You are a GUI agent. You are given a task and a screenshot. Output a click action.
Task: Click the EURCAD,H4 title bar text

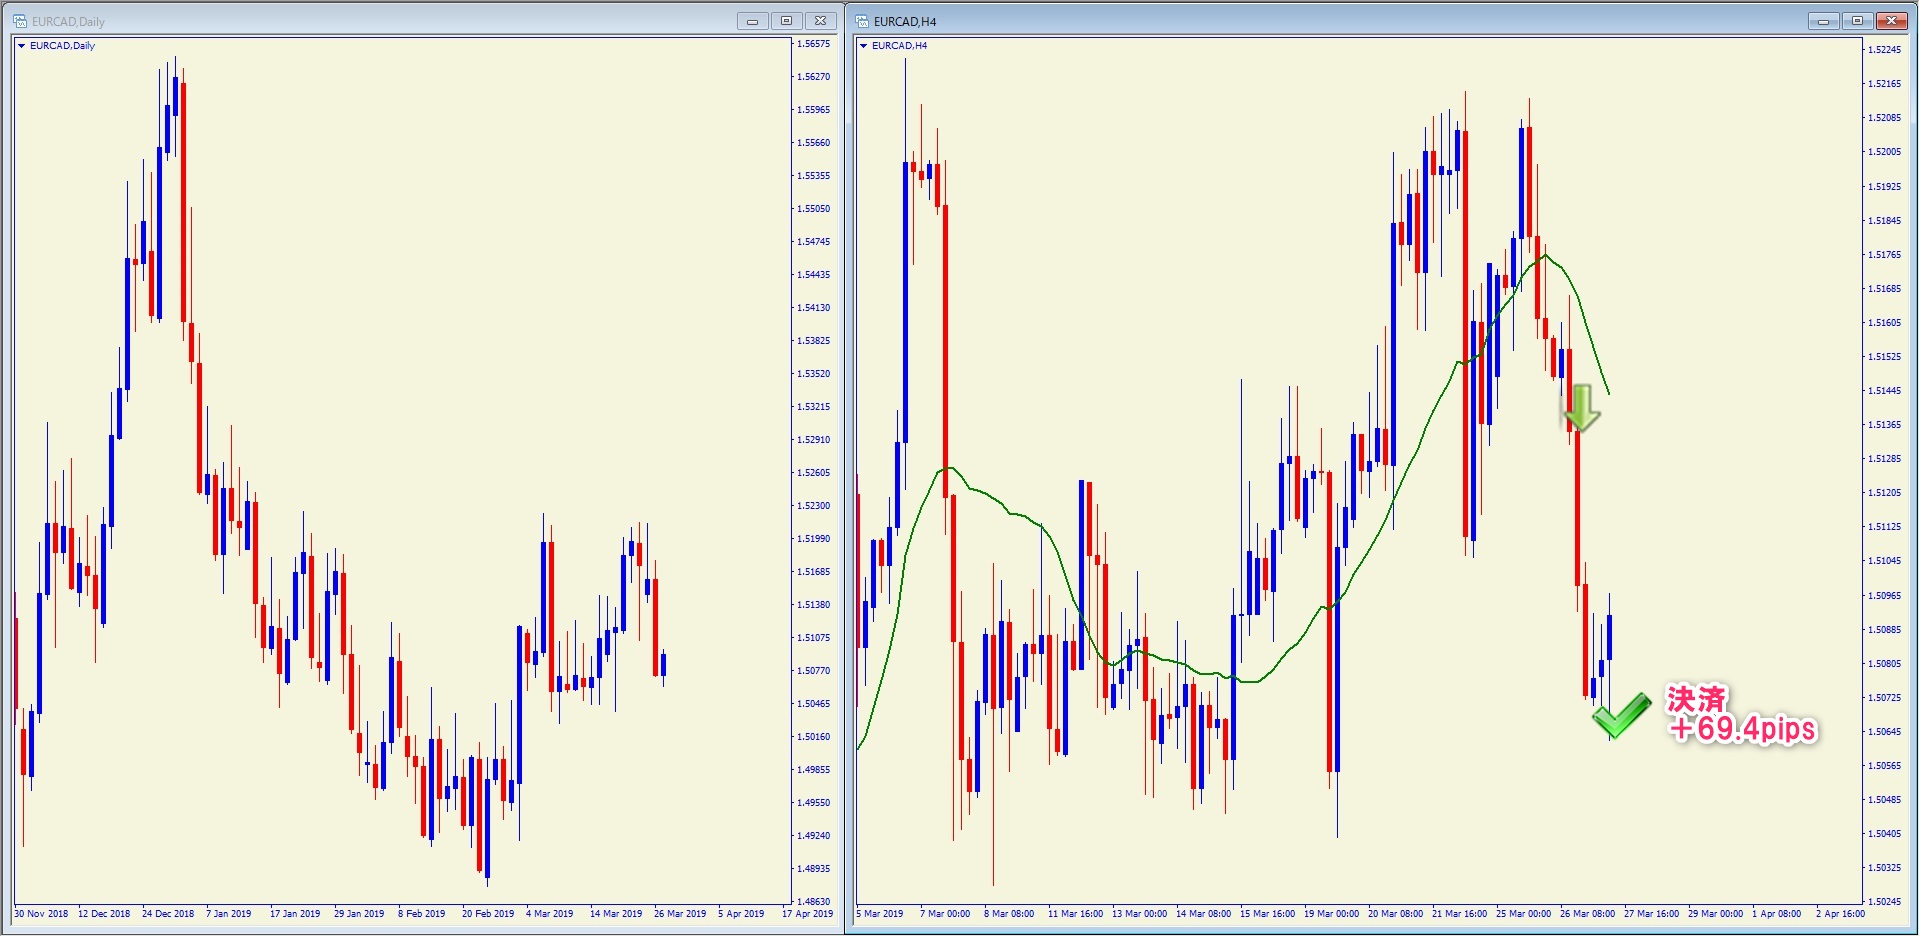click(905, 22)
